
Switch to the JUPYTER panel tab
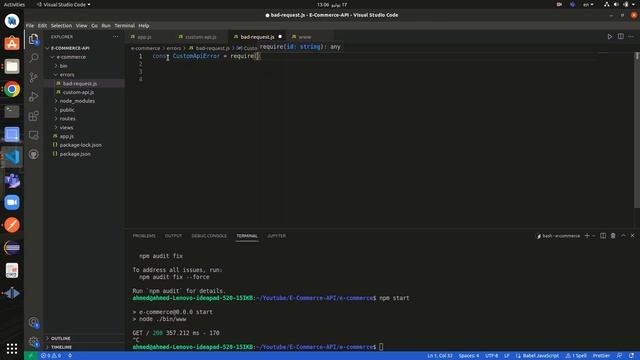pyautogui.click(x=276, y=236)
